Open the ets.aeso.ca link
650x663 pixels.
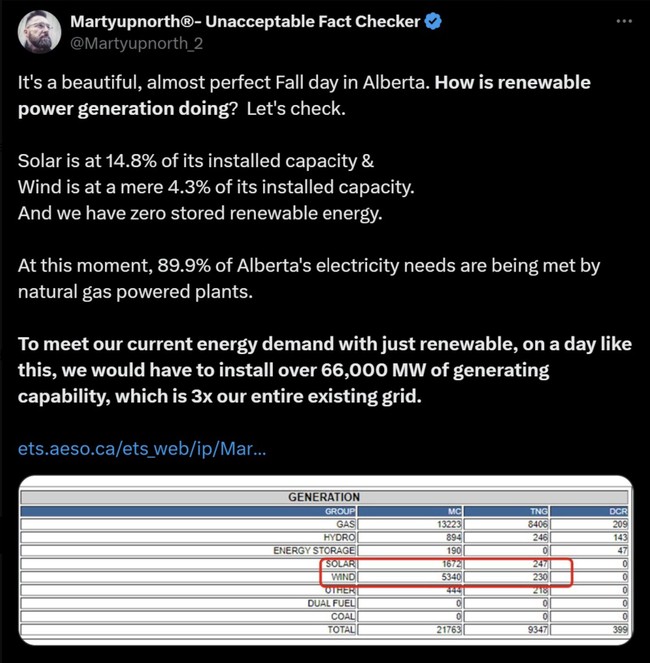pyautogui.click(x=142, y=448)
